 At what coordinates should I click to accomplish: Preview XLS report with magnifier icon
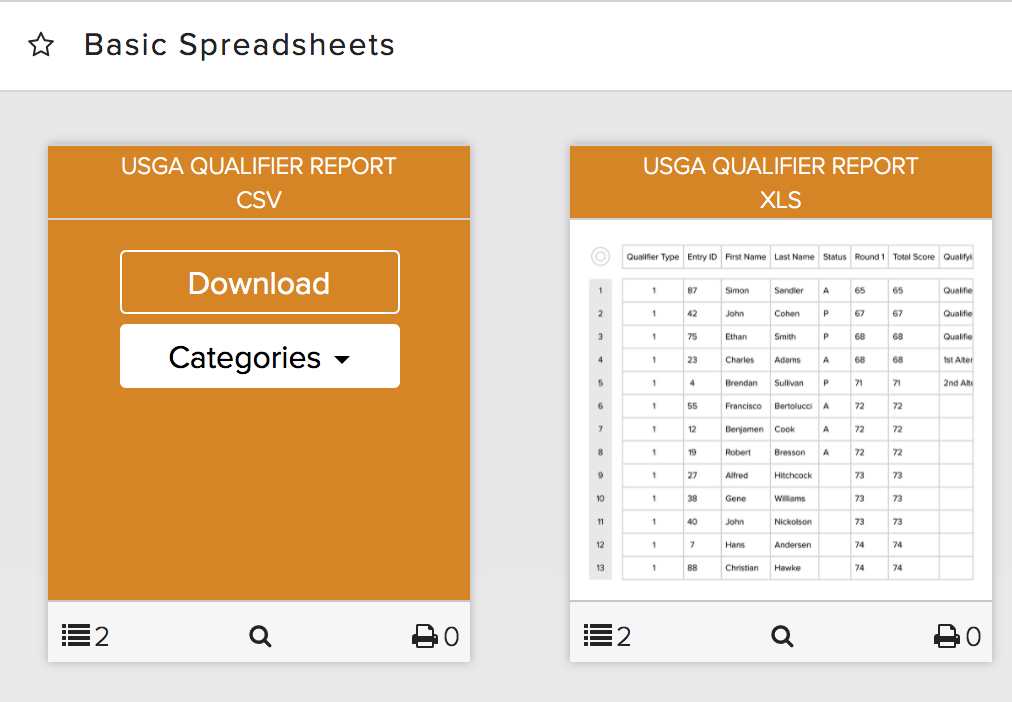pyautogui.click(x=782, y=636)
